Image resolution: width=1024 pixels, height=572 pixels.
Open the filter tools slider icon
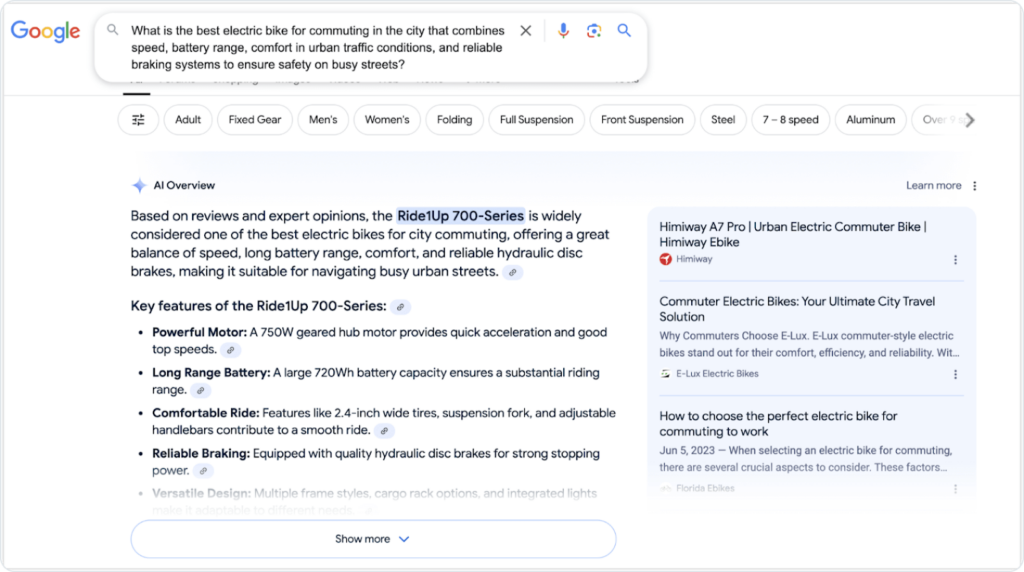click(x=139, y=120)
